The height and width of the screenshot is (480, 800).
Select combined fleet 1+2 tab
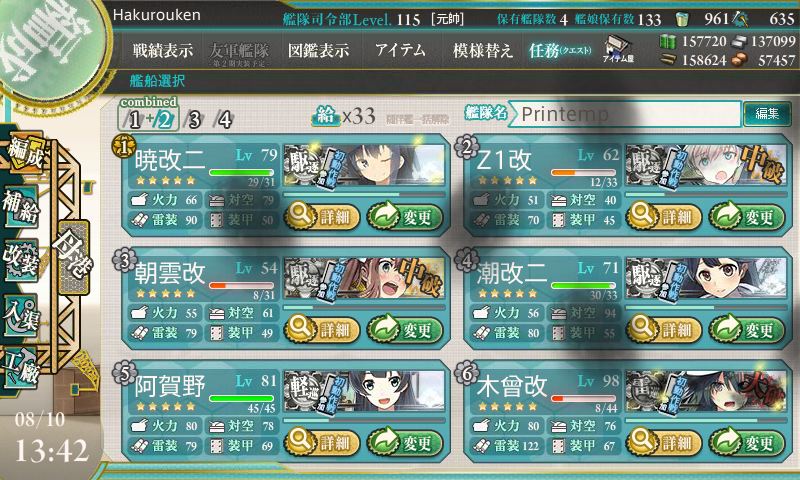coord(148,116)
